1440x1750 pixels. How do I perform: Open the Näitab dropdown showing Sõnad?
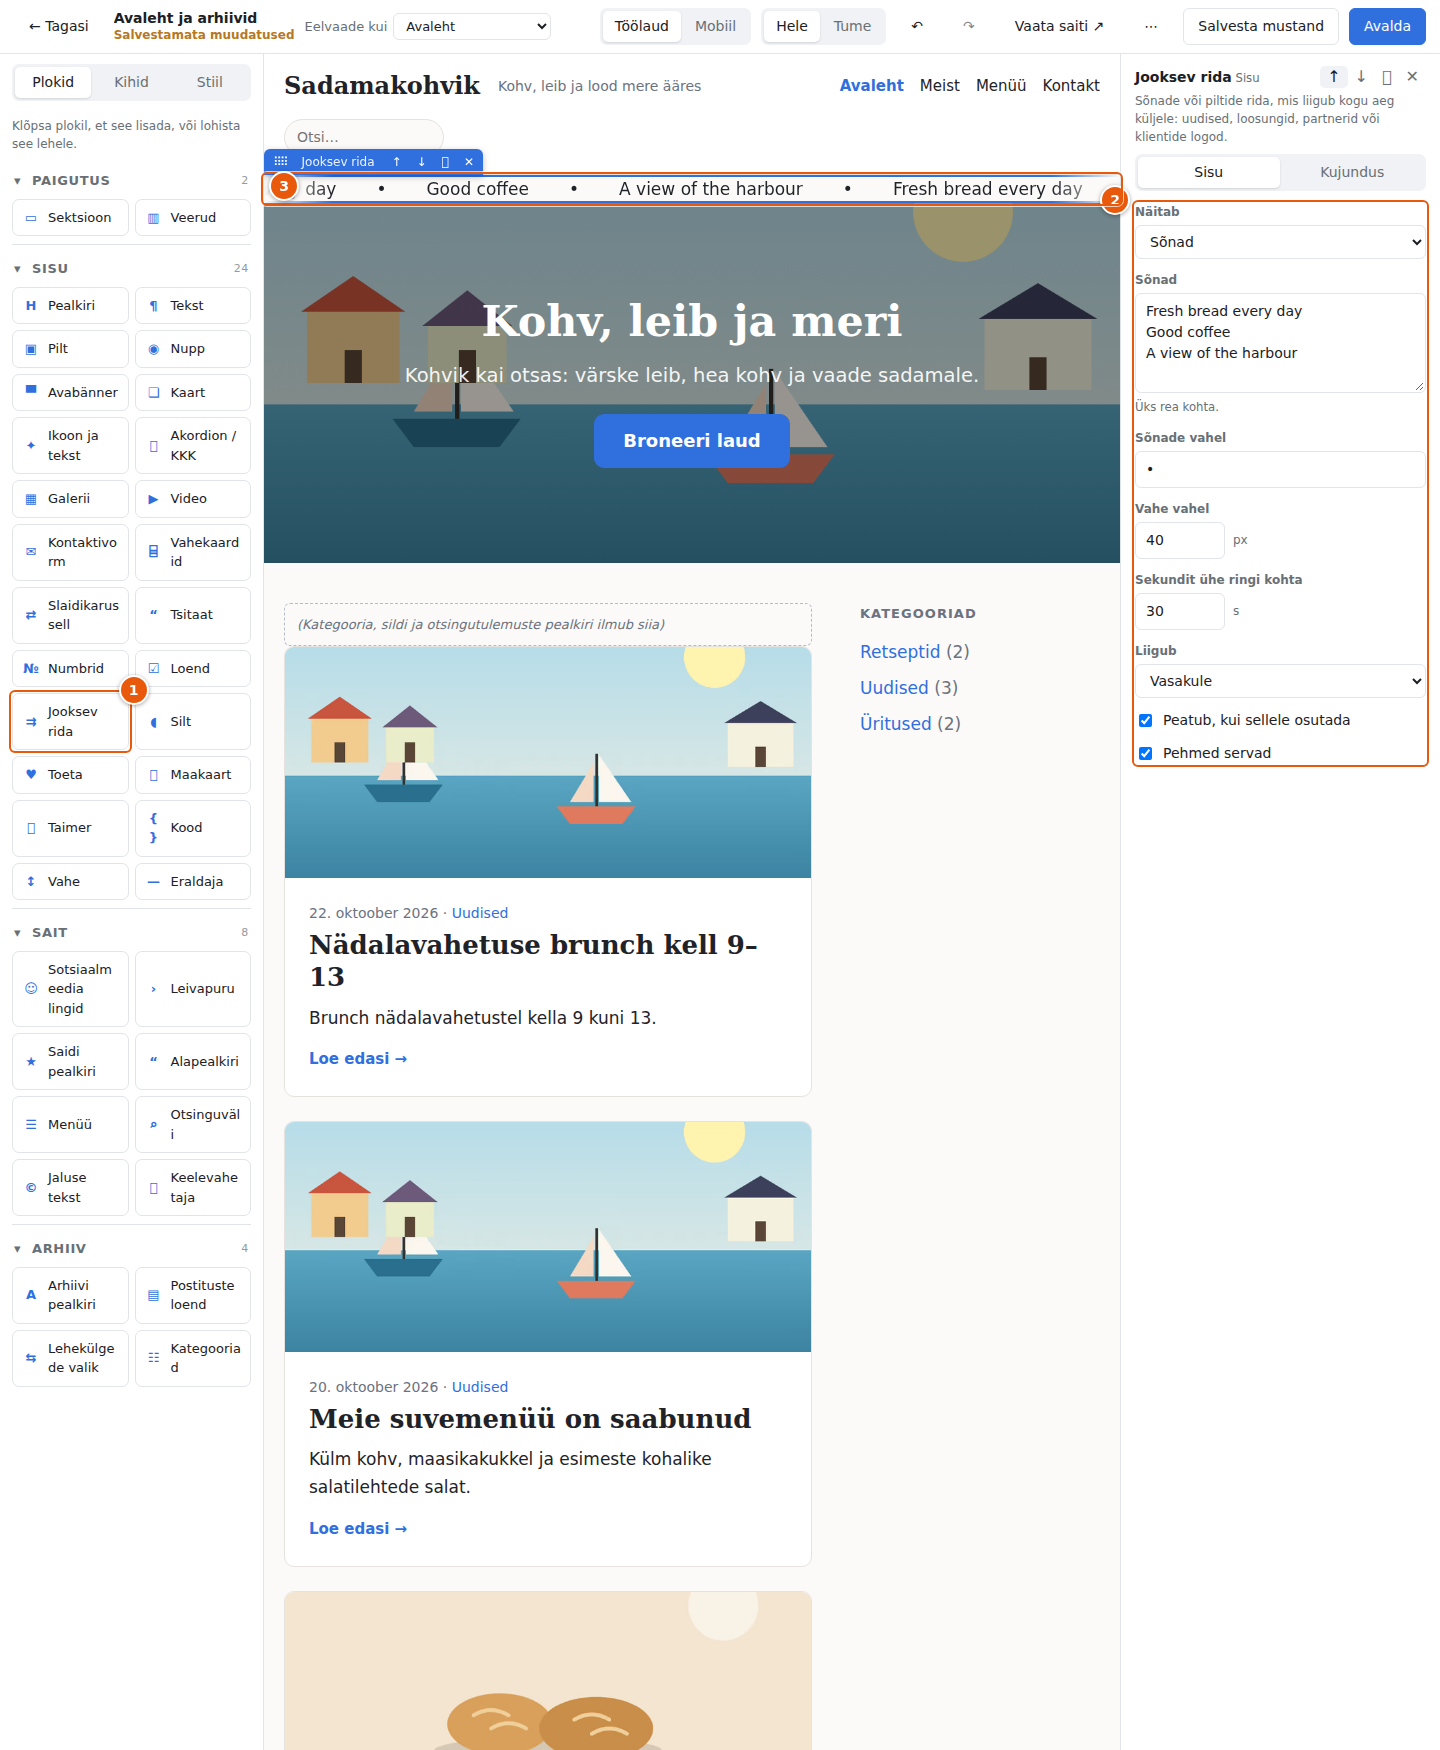click(x=1280, y=242)
